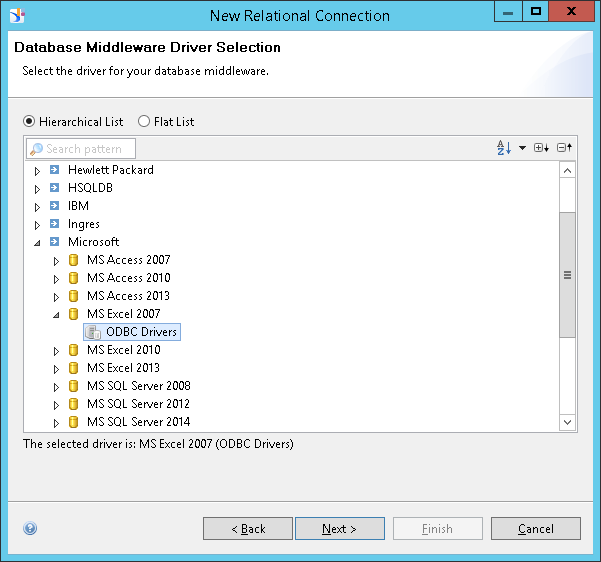Click the search magnifier icon
Image resolution: width=601 pixels, height=562 pixels.
click(x=36, y=149)
